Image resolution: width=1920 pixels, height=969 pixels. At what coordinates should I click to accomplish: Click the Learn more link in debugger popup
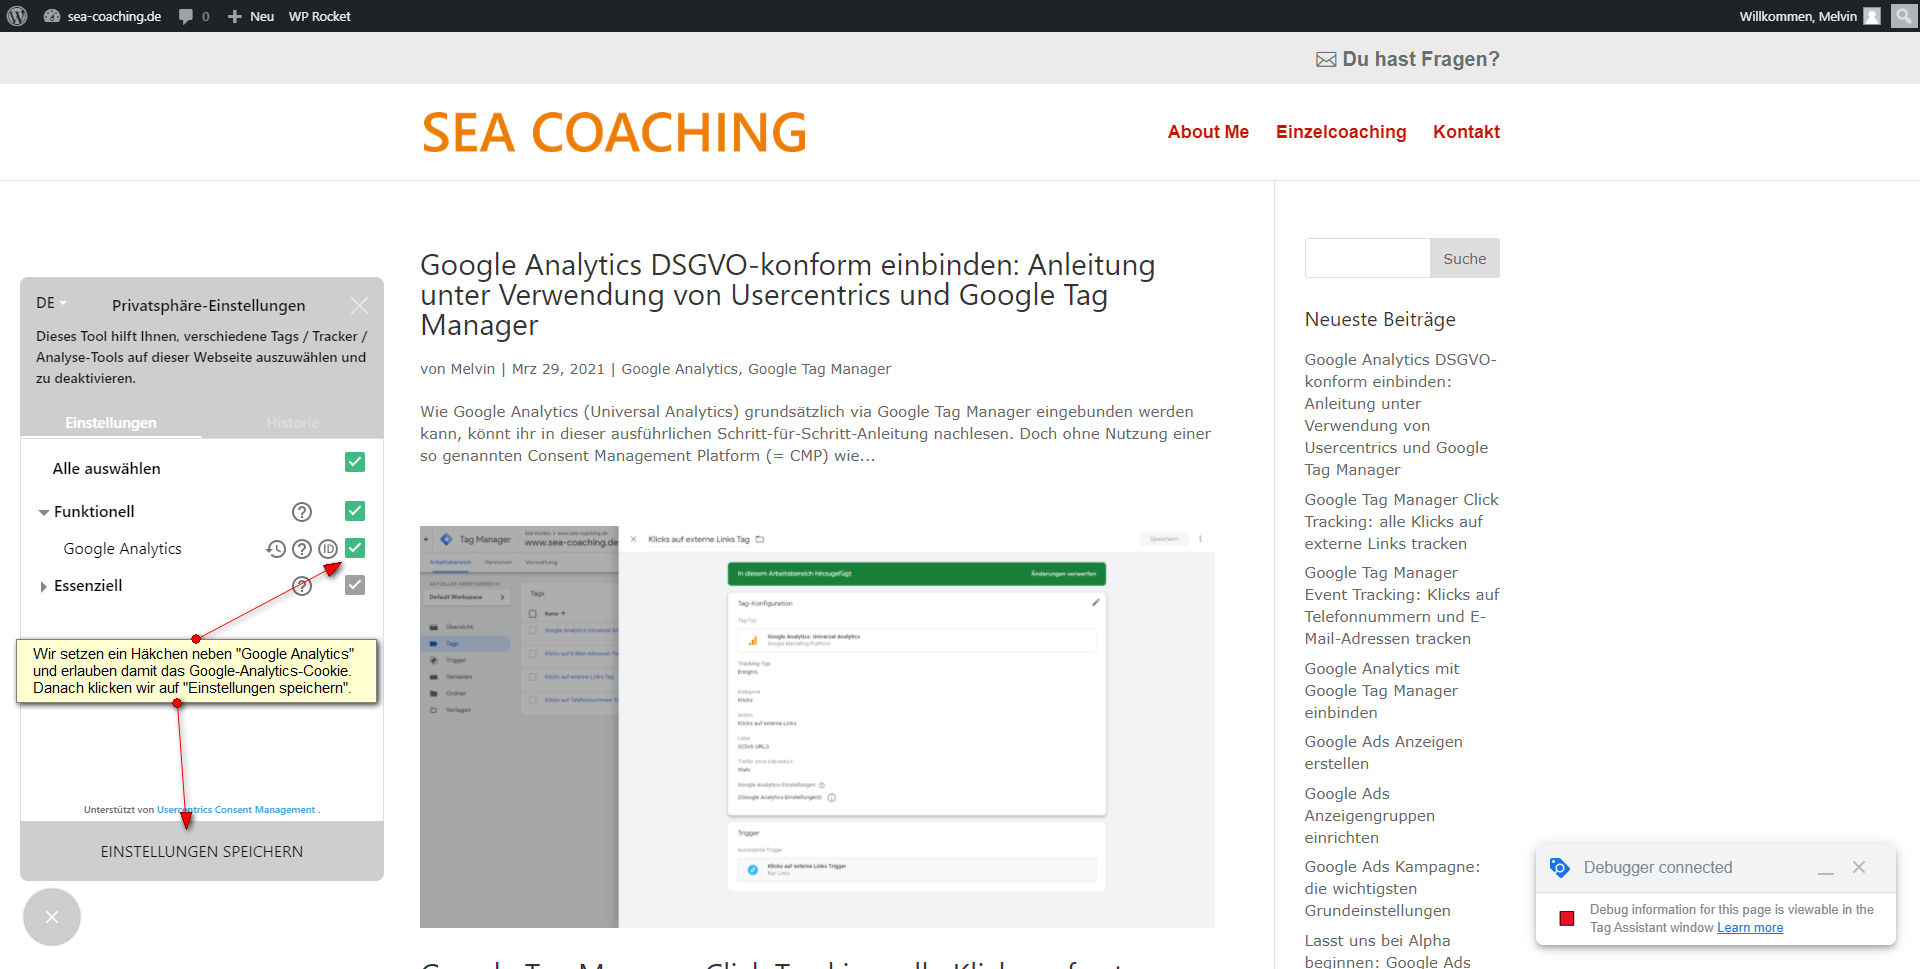coord(1750,928)
